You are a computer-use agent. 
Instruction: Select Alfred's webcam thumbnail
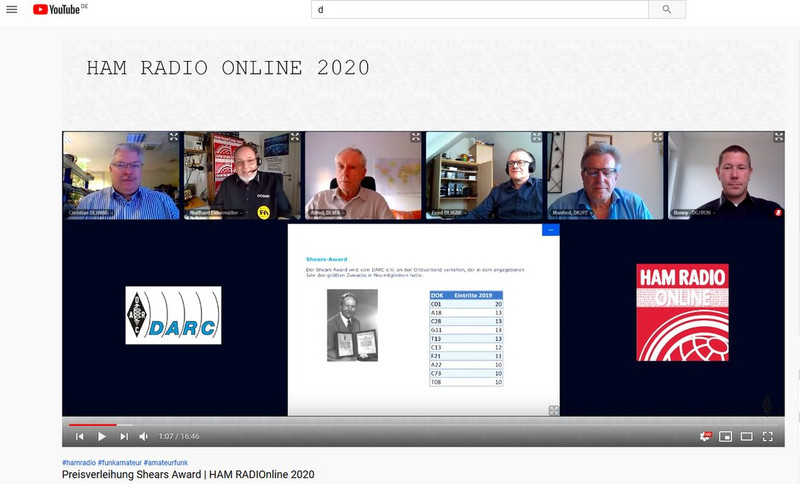pos(363,175)
